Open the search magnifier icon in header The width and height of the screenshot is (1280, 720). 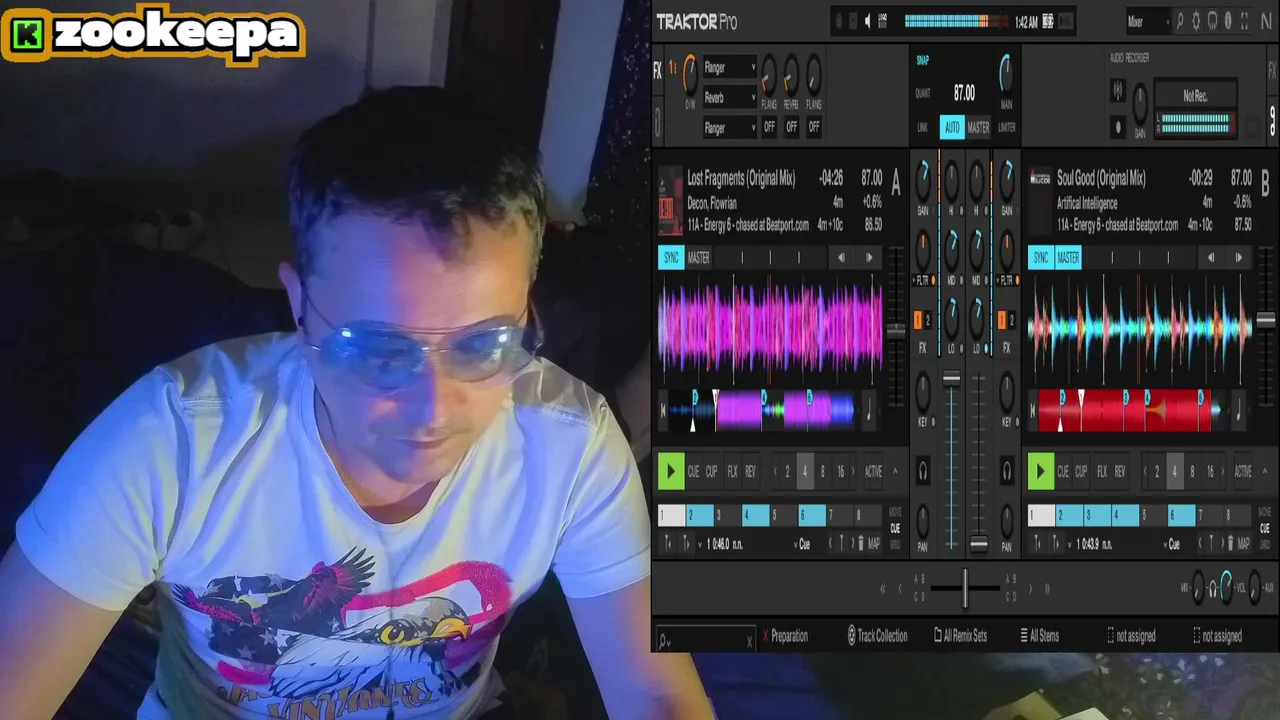click(x=1179, y=20)
